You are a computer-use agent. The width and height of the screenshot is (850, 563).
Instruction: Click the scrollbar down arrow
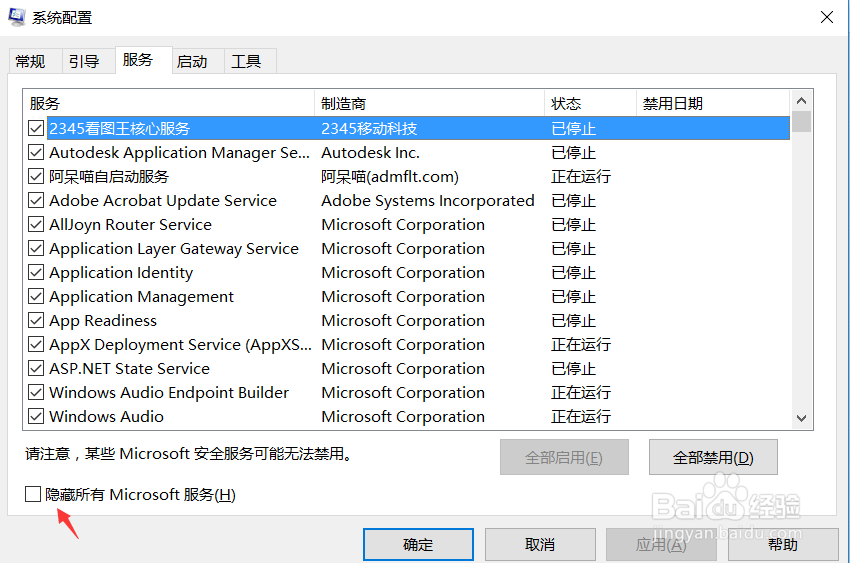(801, 418)
